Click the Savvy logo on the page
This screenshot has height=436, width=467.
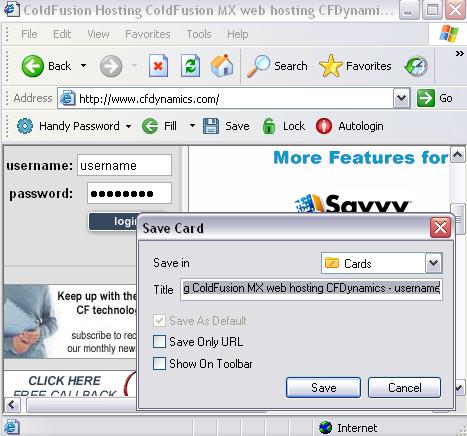click(352, 204)
